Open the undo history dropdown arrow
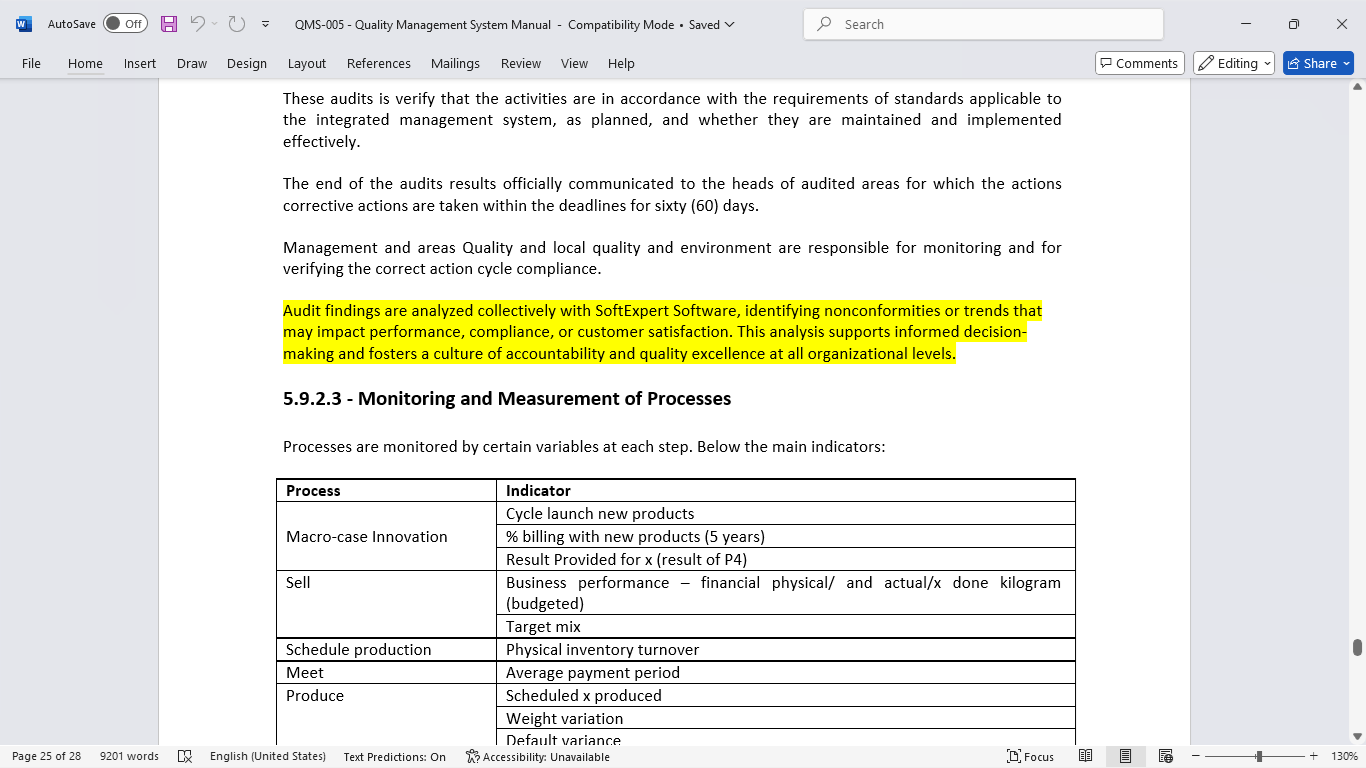 click(216, 24)
